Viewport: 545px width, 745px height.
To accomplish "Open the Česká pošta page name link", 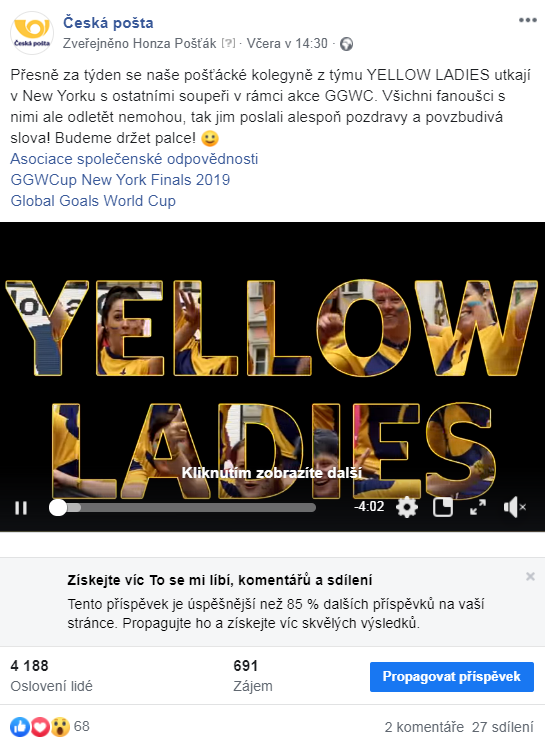I will tap(108, 22).
